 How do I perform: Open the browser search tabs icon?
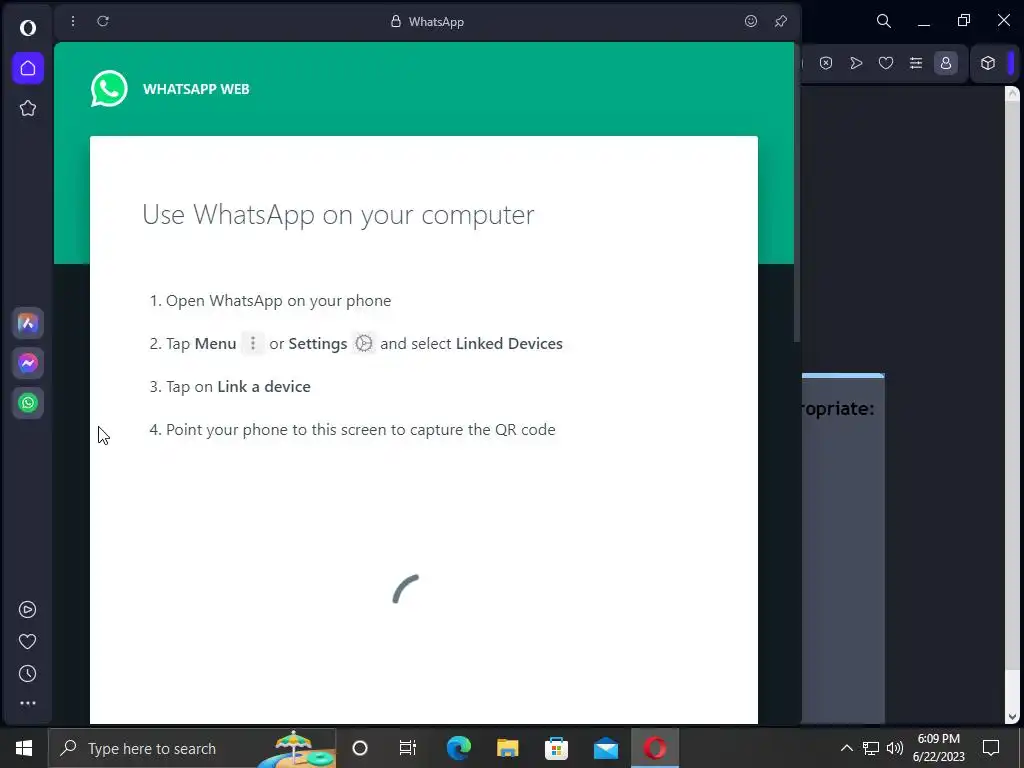click(884, 21)
